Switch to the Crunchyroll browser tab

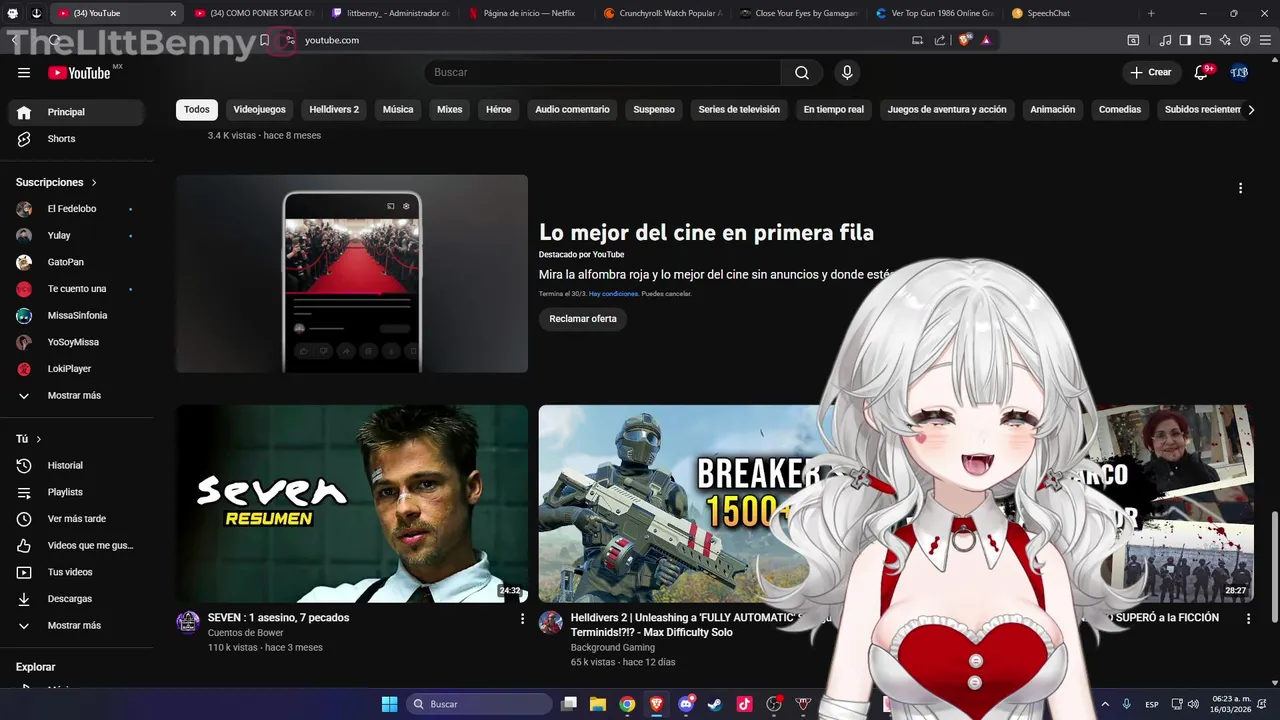(664, 13)
